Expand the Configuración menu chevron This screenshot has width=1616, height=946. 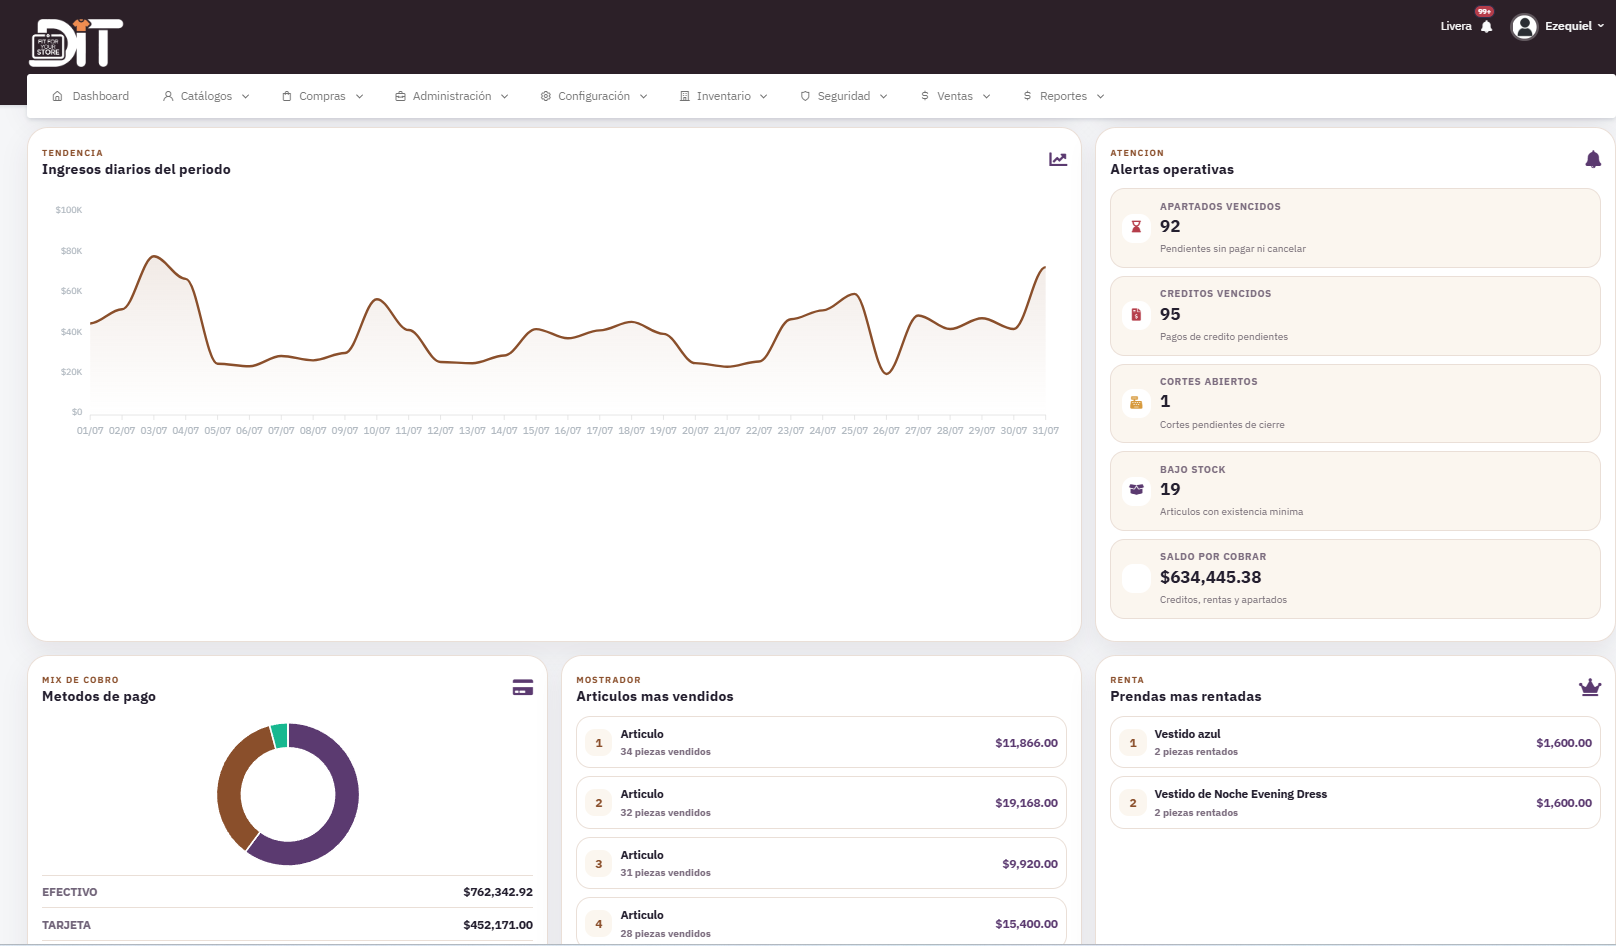644,97
